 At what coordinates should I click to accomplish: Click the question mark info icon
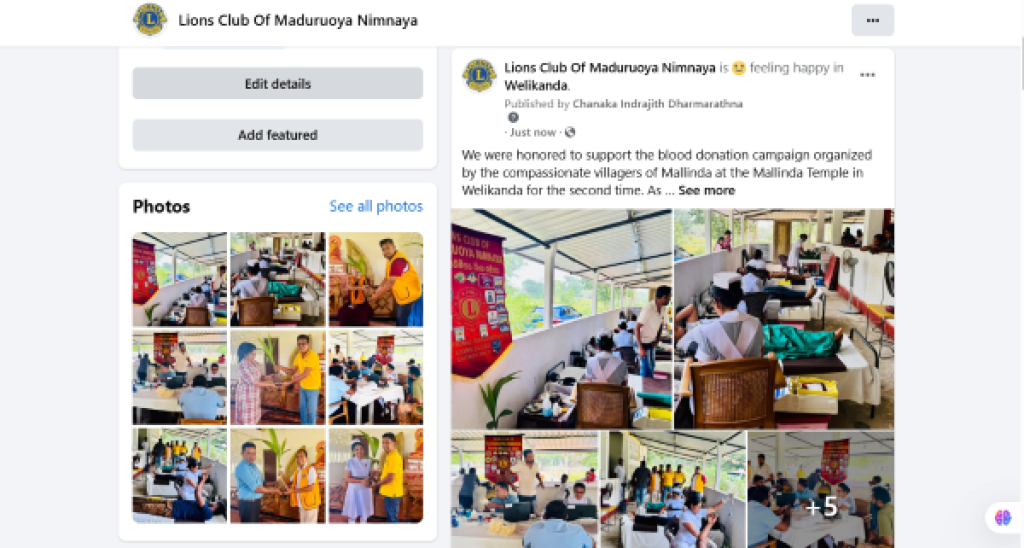[513, 118]
